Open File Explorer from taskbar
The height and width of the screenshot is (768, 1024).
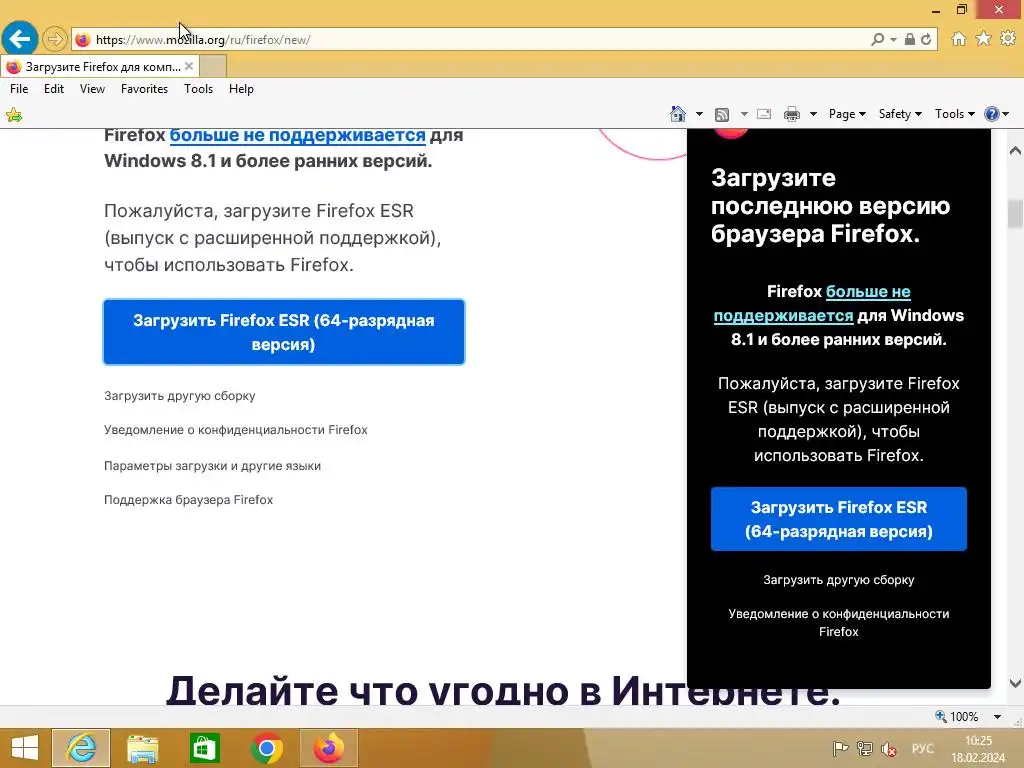142,748
